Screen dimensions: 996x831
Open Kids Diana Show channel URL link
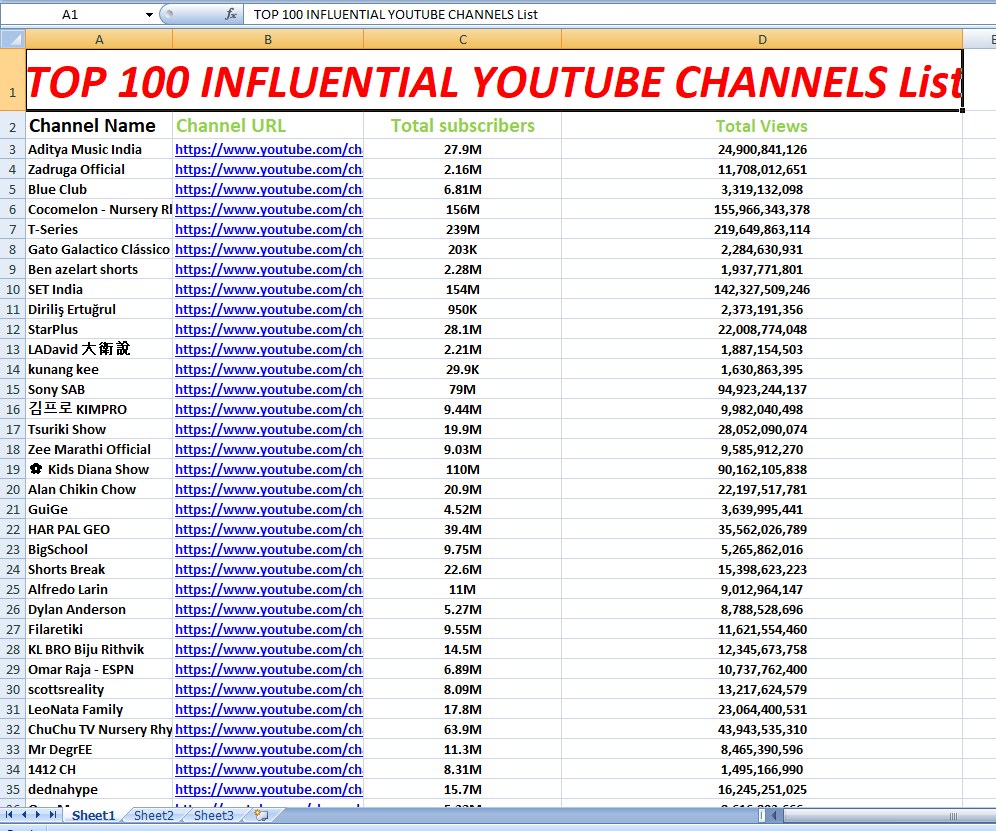[x=269, y=470]
